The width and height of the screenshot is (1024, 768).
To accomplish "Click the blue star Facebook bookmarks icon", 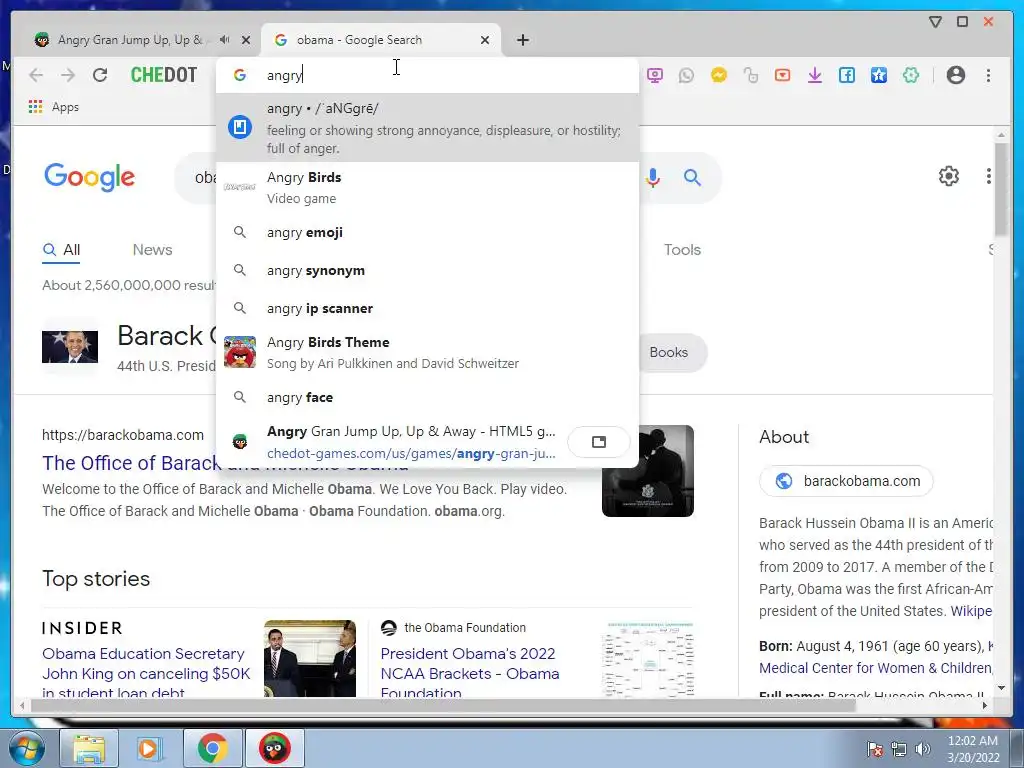I will 878,76.
